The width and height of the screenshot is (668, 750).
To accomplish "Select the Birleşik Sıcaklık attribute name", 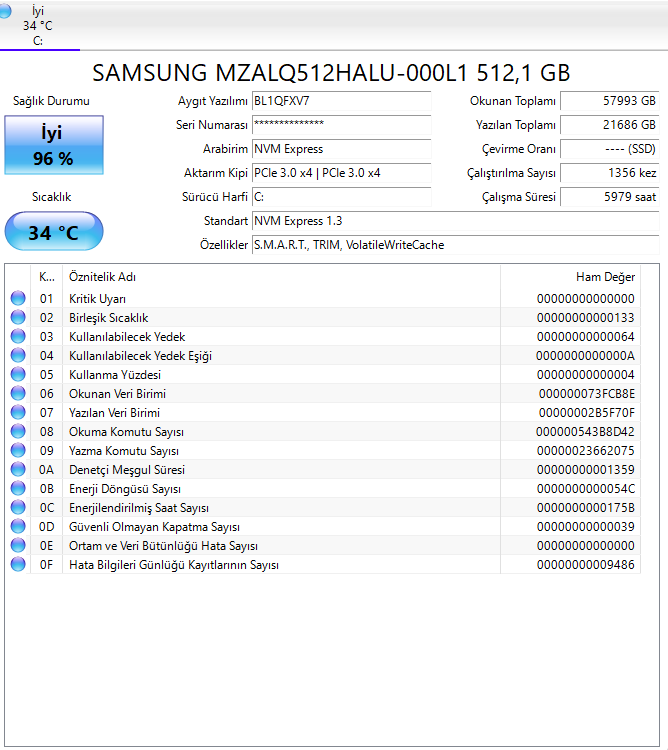I will point(109,318).
